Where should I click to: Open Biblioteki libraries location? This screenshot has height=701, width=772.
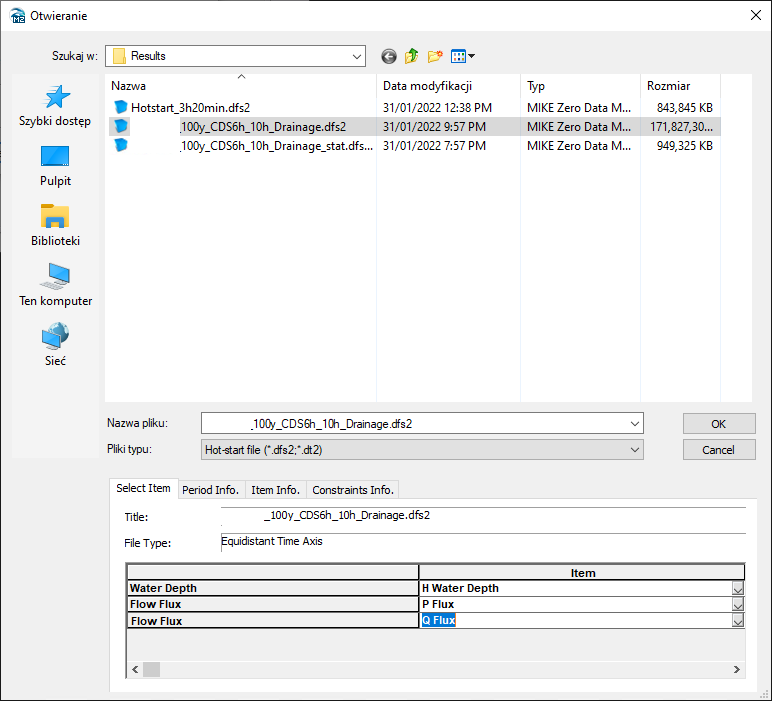[55, 226]
